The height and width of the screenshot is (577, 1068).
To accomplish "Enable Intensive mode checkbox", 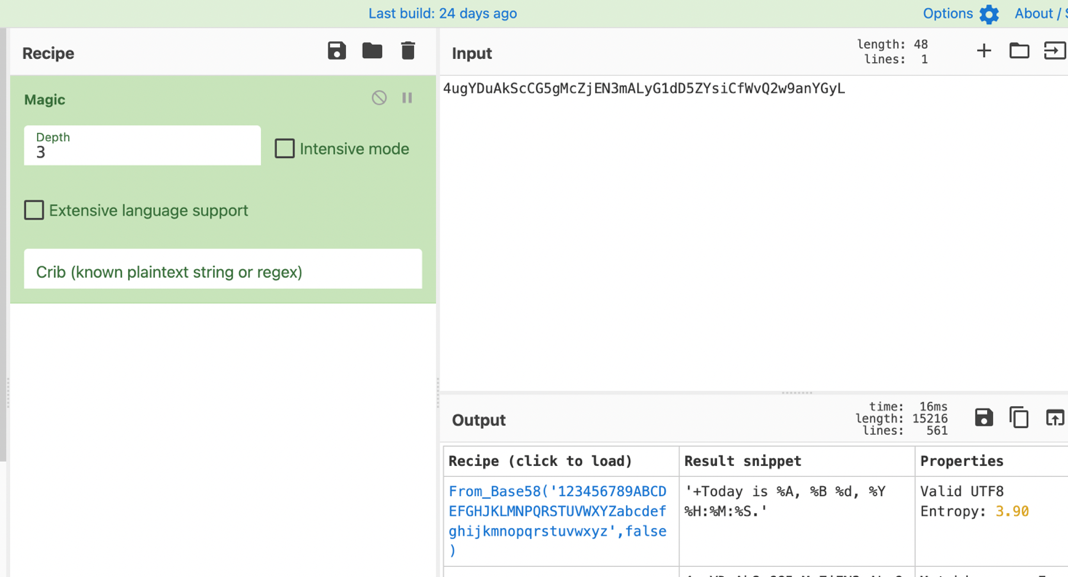I will [285, 149].
